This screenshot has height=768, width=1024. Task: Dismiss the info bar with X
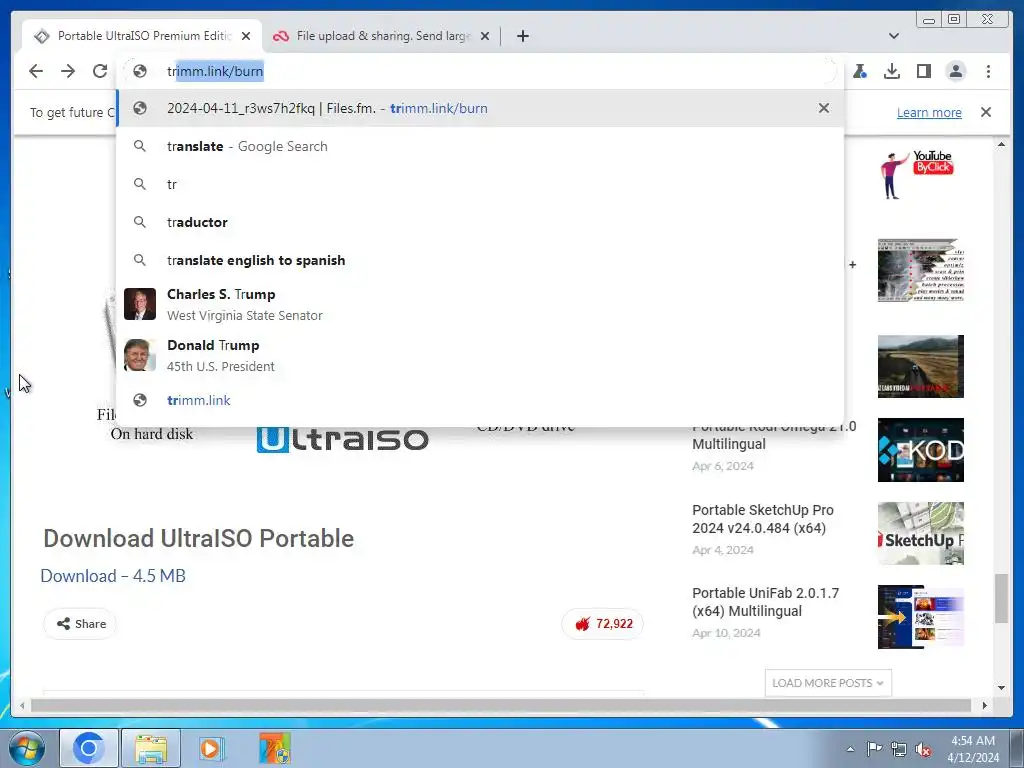[985, 112]
